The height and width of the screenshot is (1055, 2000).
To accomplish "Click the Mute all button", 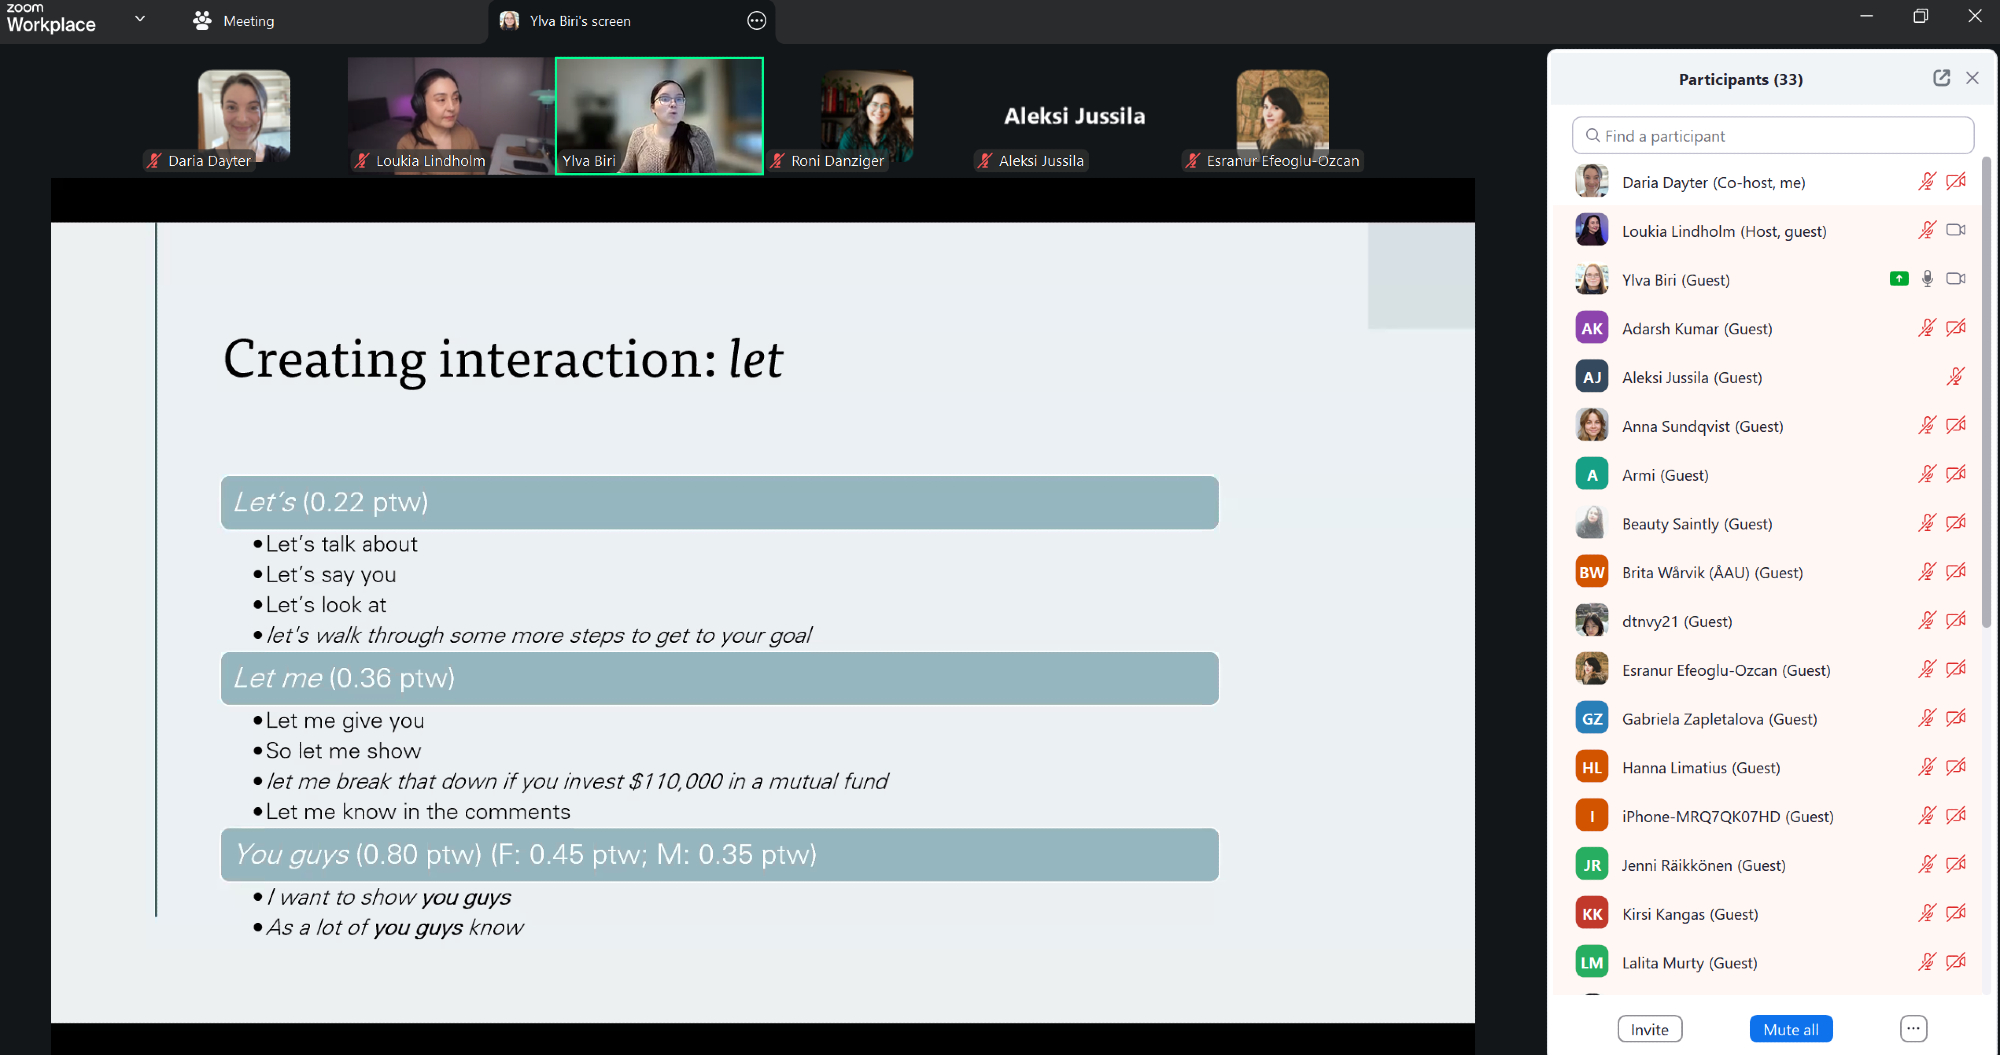I will 1790,1029.
